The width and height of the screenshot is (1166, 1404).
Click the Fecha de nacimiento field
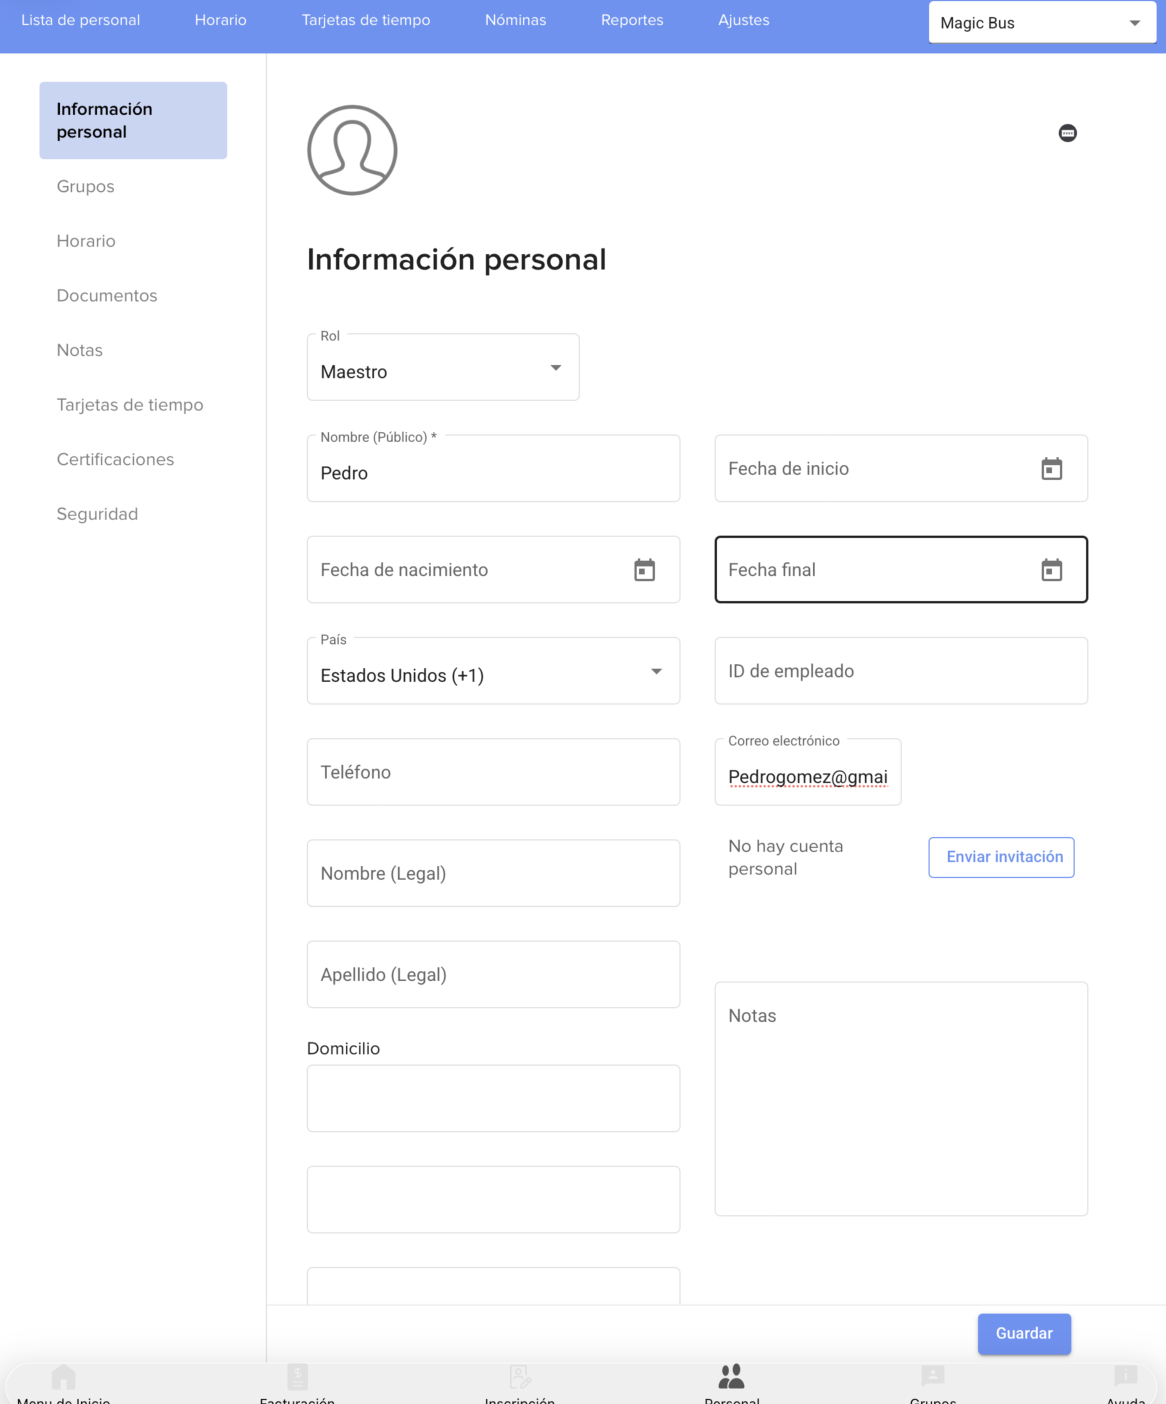493,570
